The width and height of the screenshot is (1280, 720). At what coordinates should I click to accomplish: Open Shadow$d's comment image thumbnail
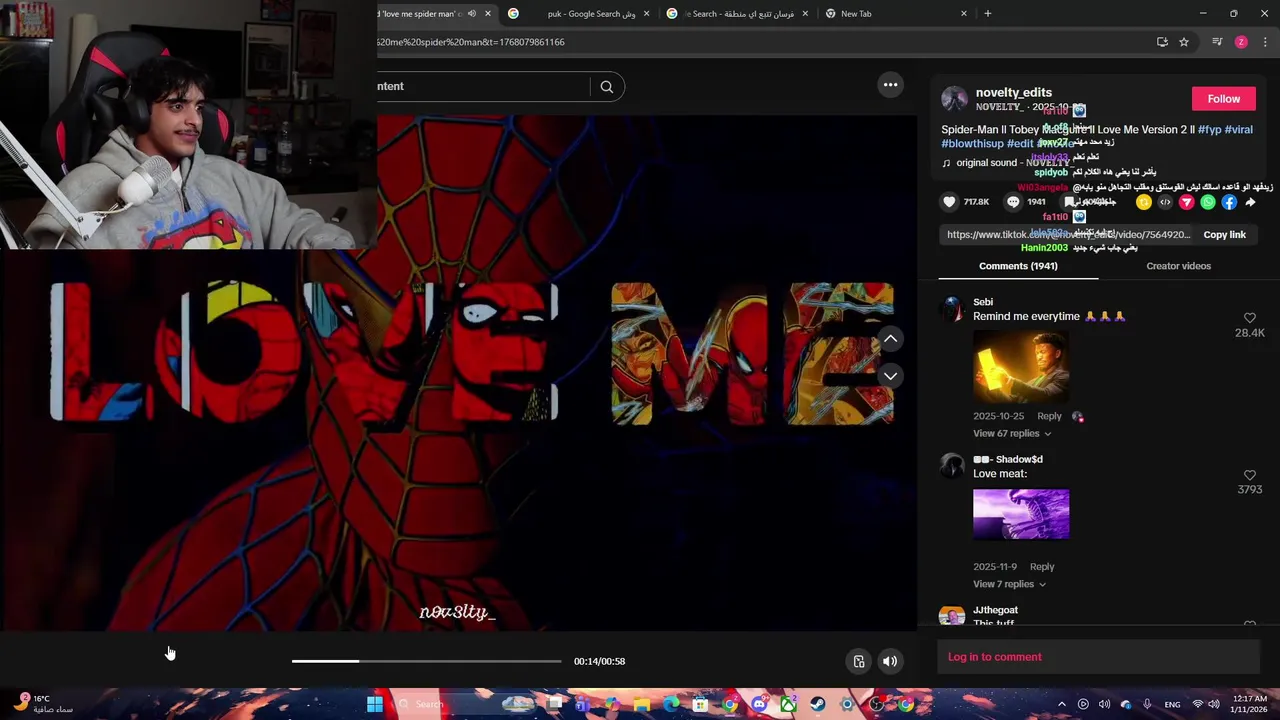tap(1021, 514)
